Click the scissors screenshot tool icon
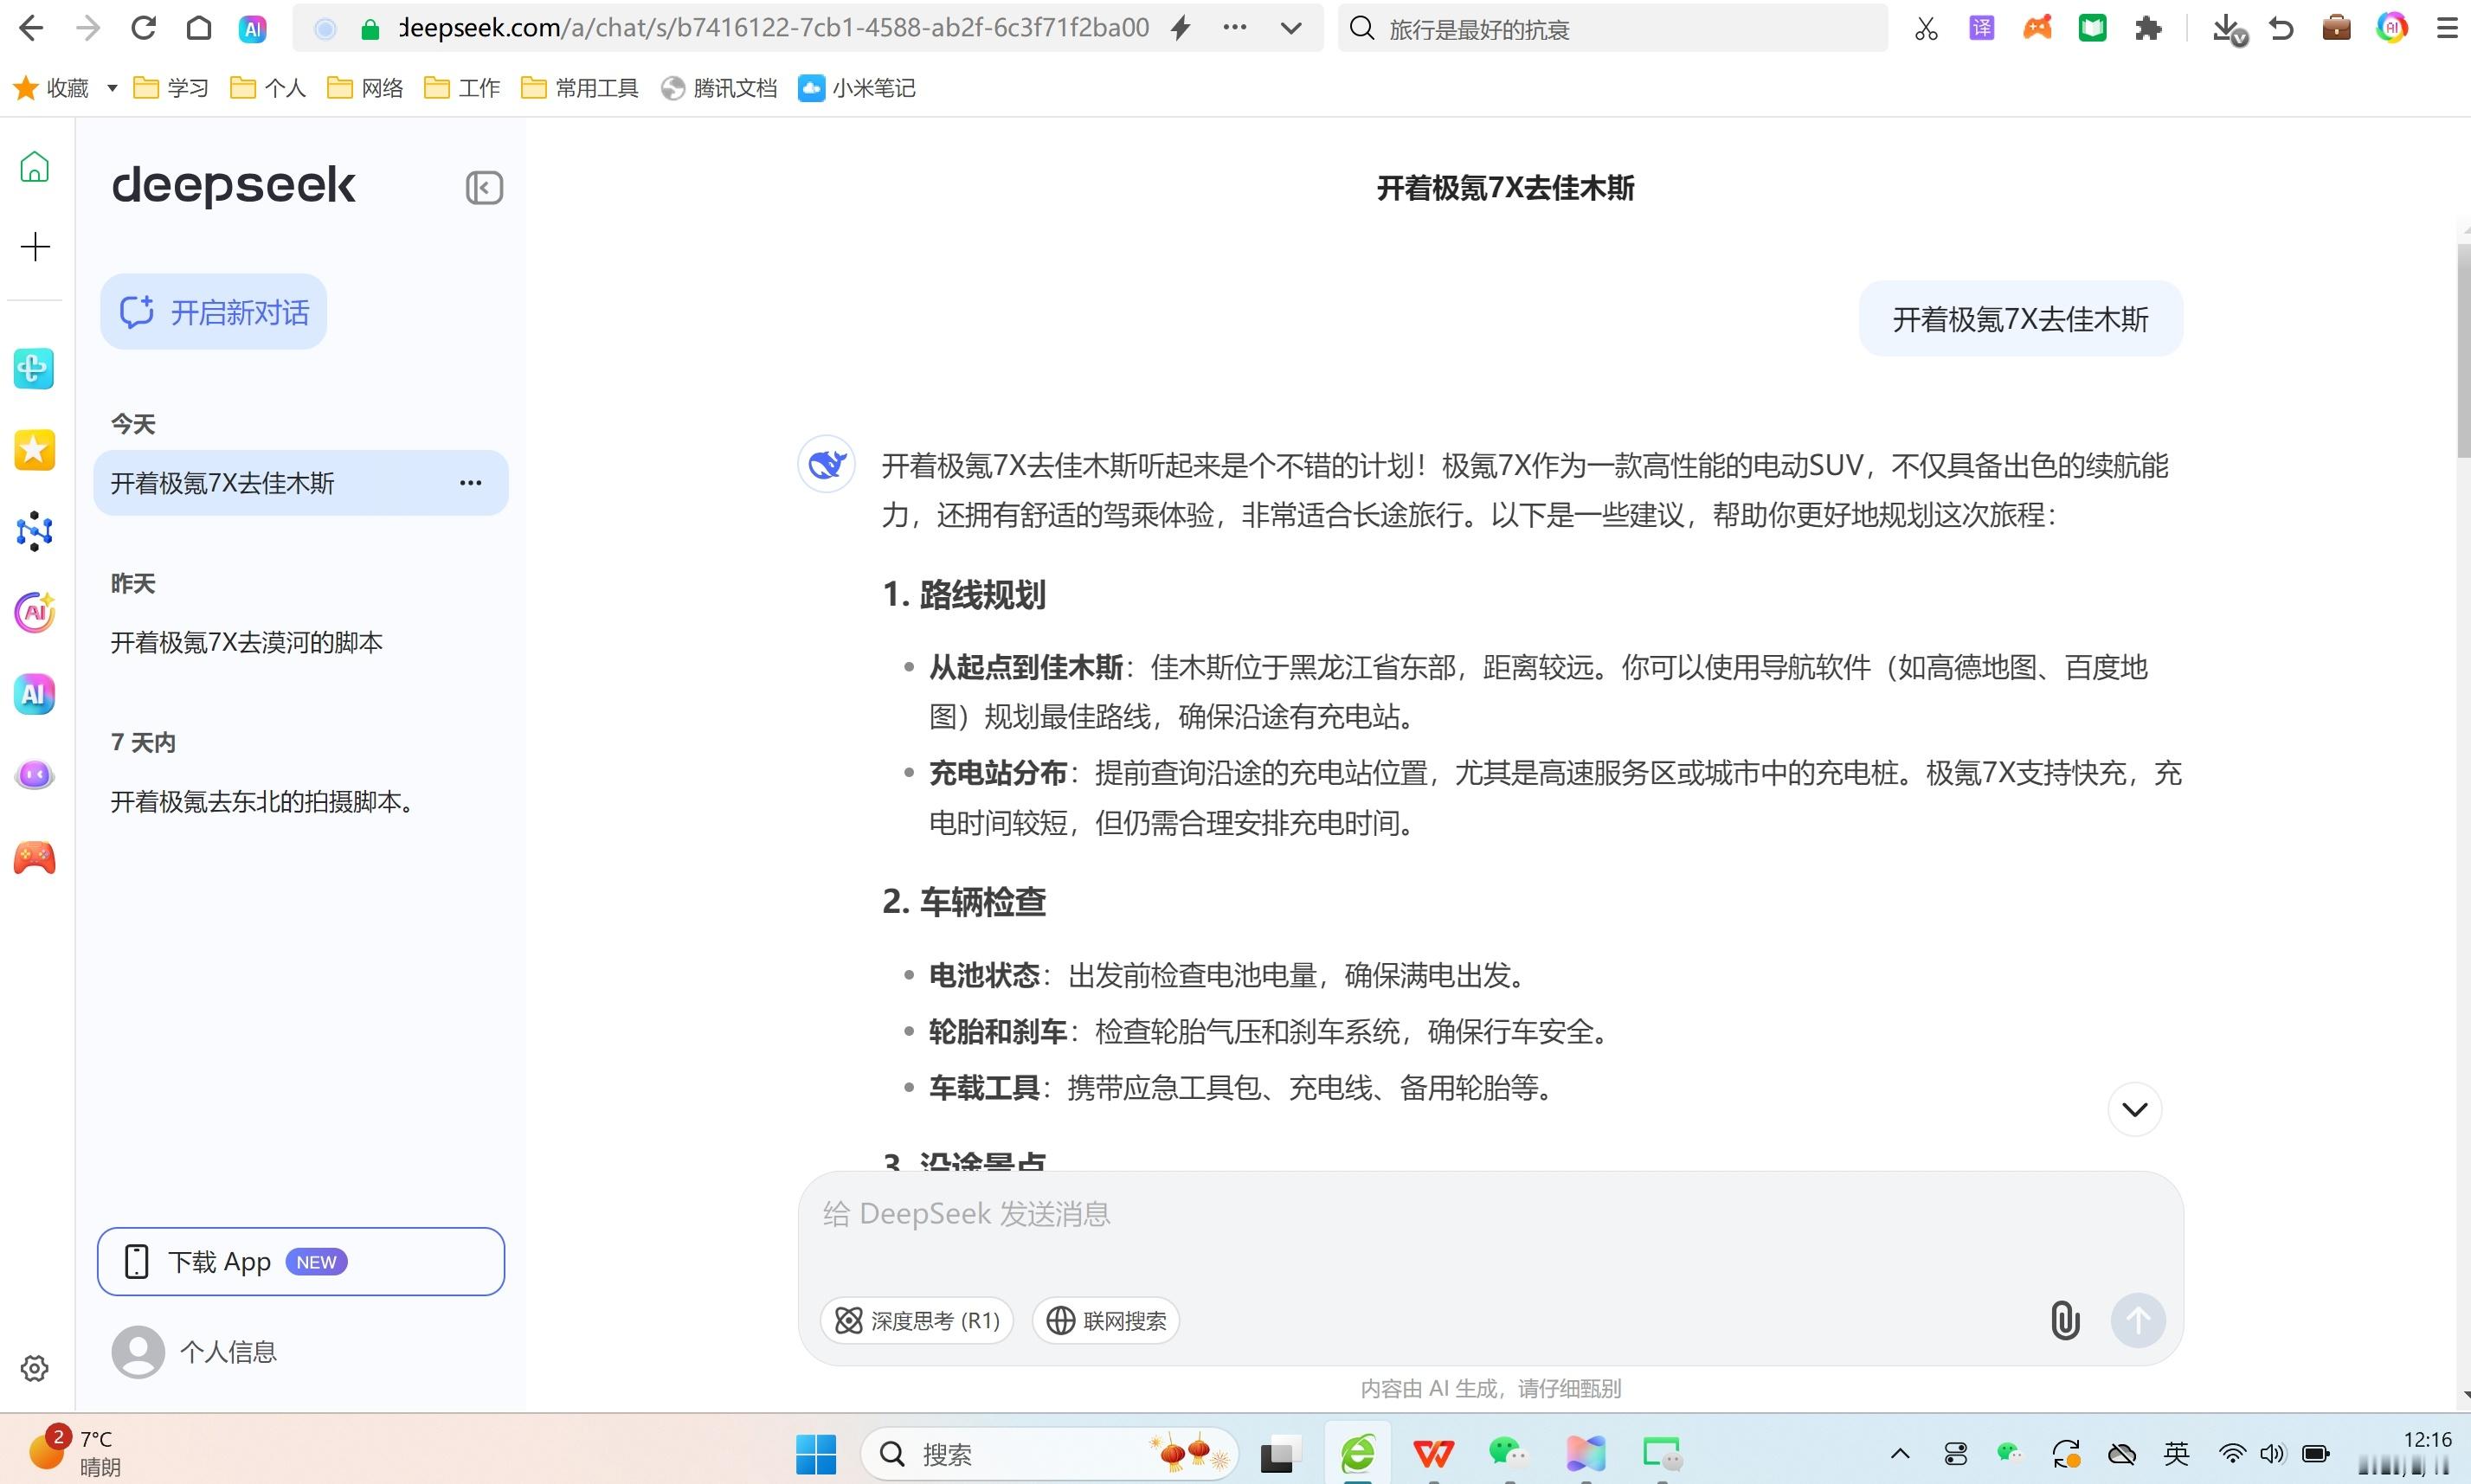 pos(1926,28)
